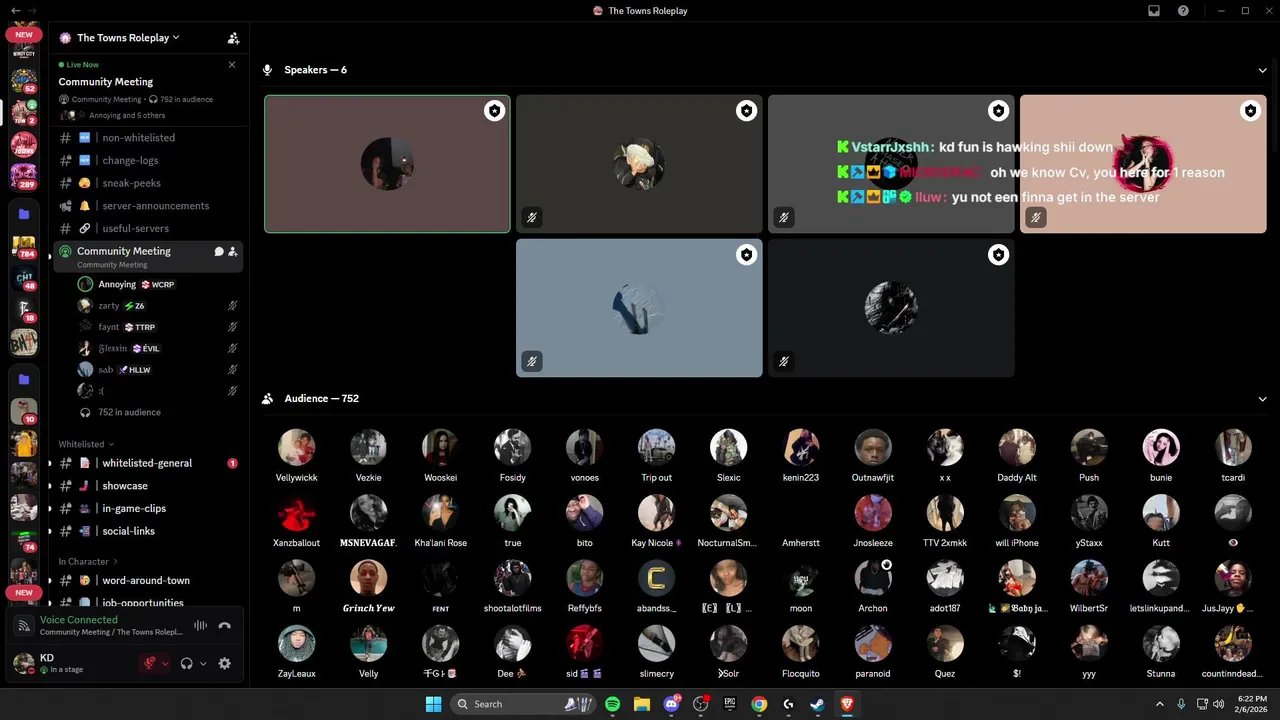Open Spotify from the taskbar
1280x720 pixels.
[612, 704]
